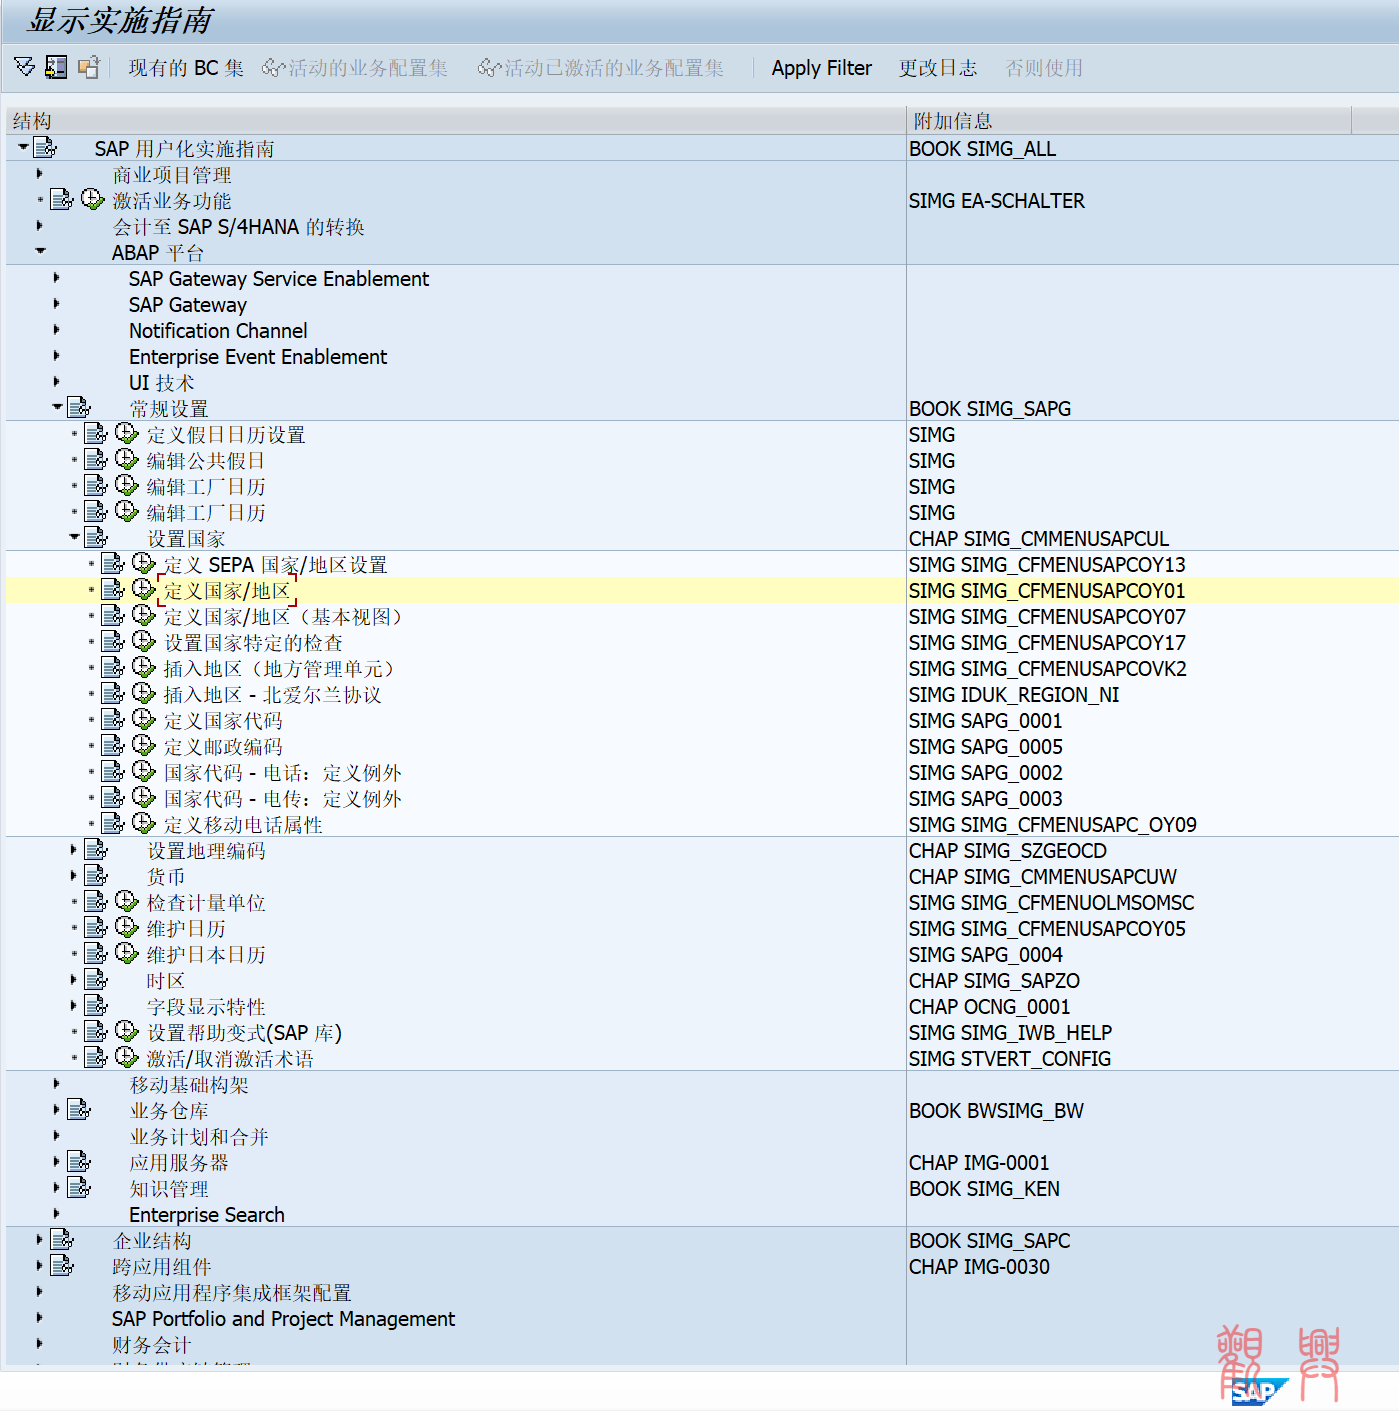The height and width of the screenshot is (1411, 1399).
Task: Execute the highlighted 定义国家/地区 activity icon
Action: pos(144,589)
